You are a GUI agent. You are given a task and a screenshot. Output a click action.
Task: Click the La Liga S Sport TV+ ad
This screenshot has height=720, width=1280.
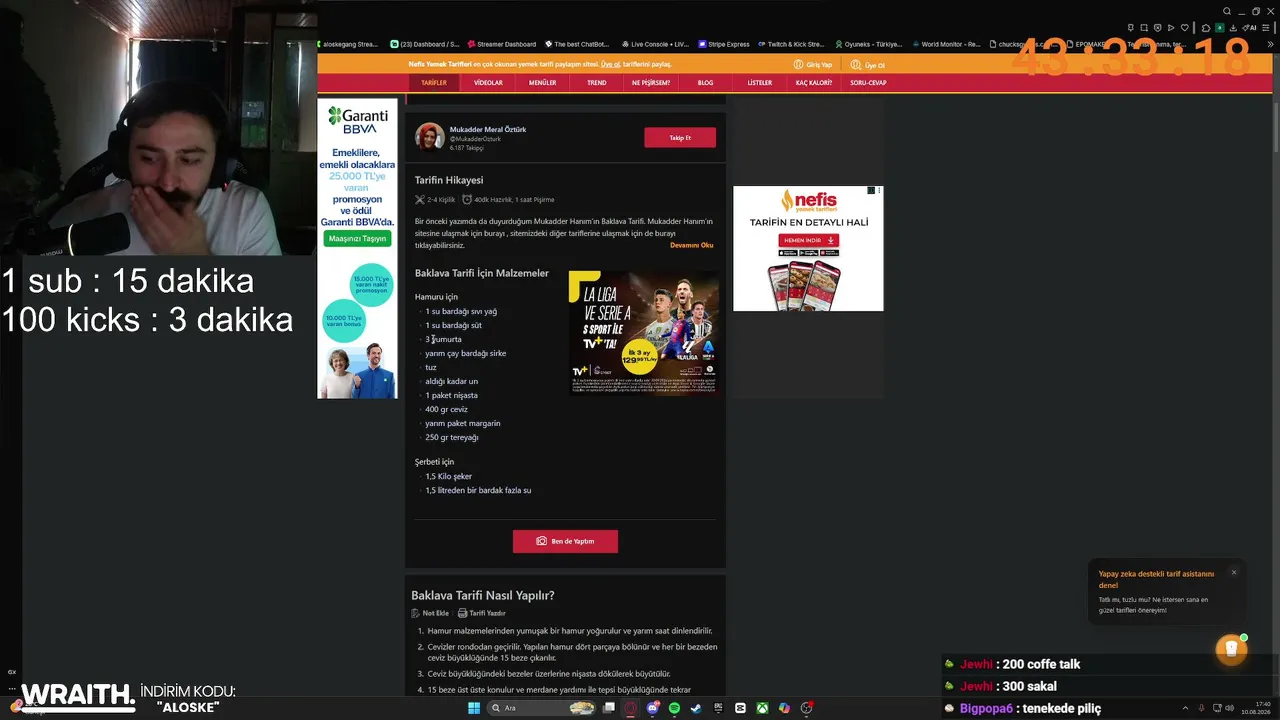[x=643, y=333]
